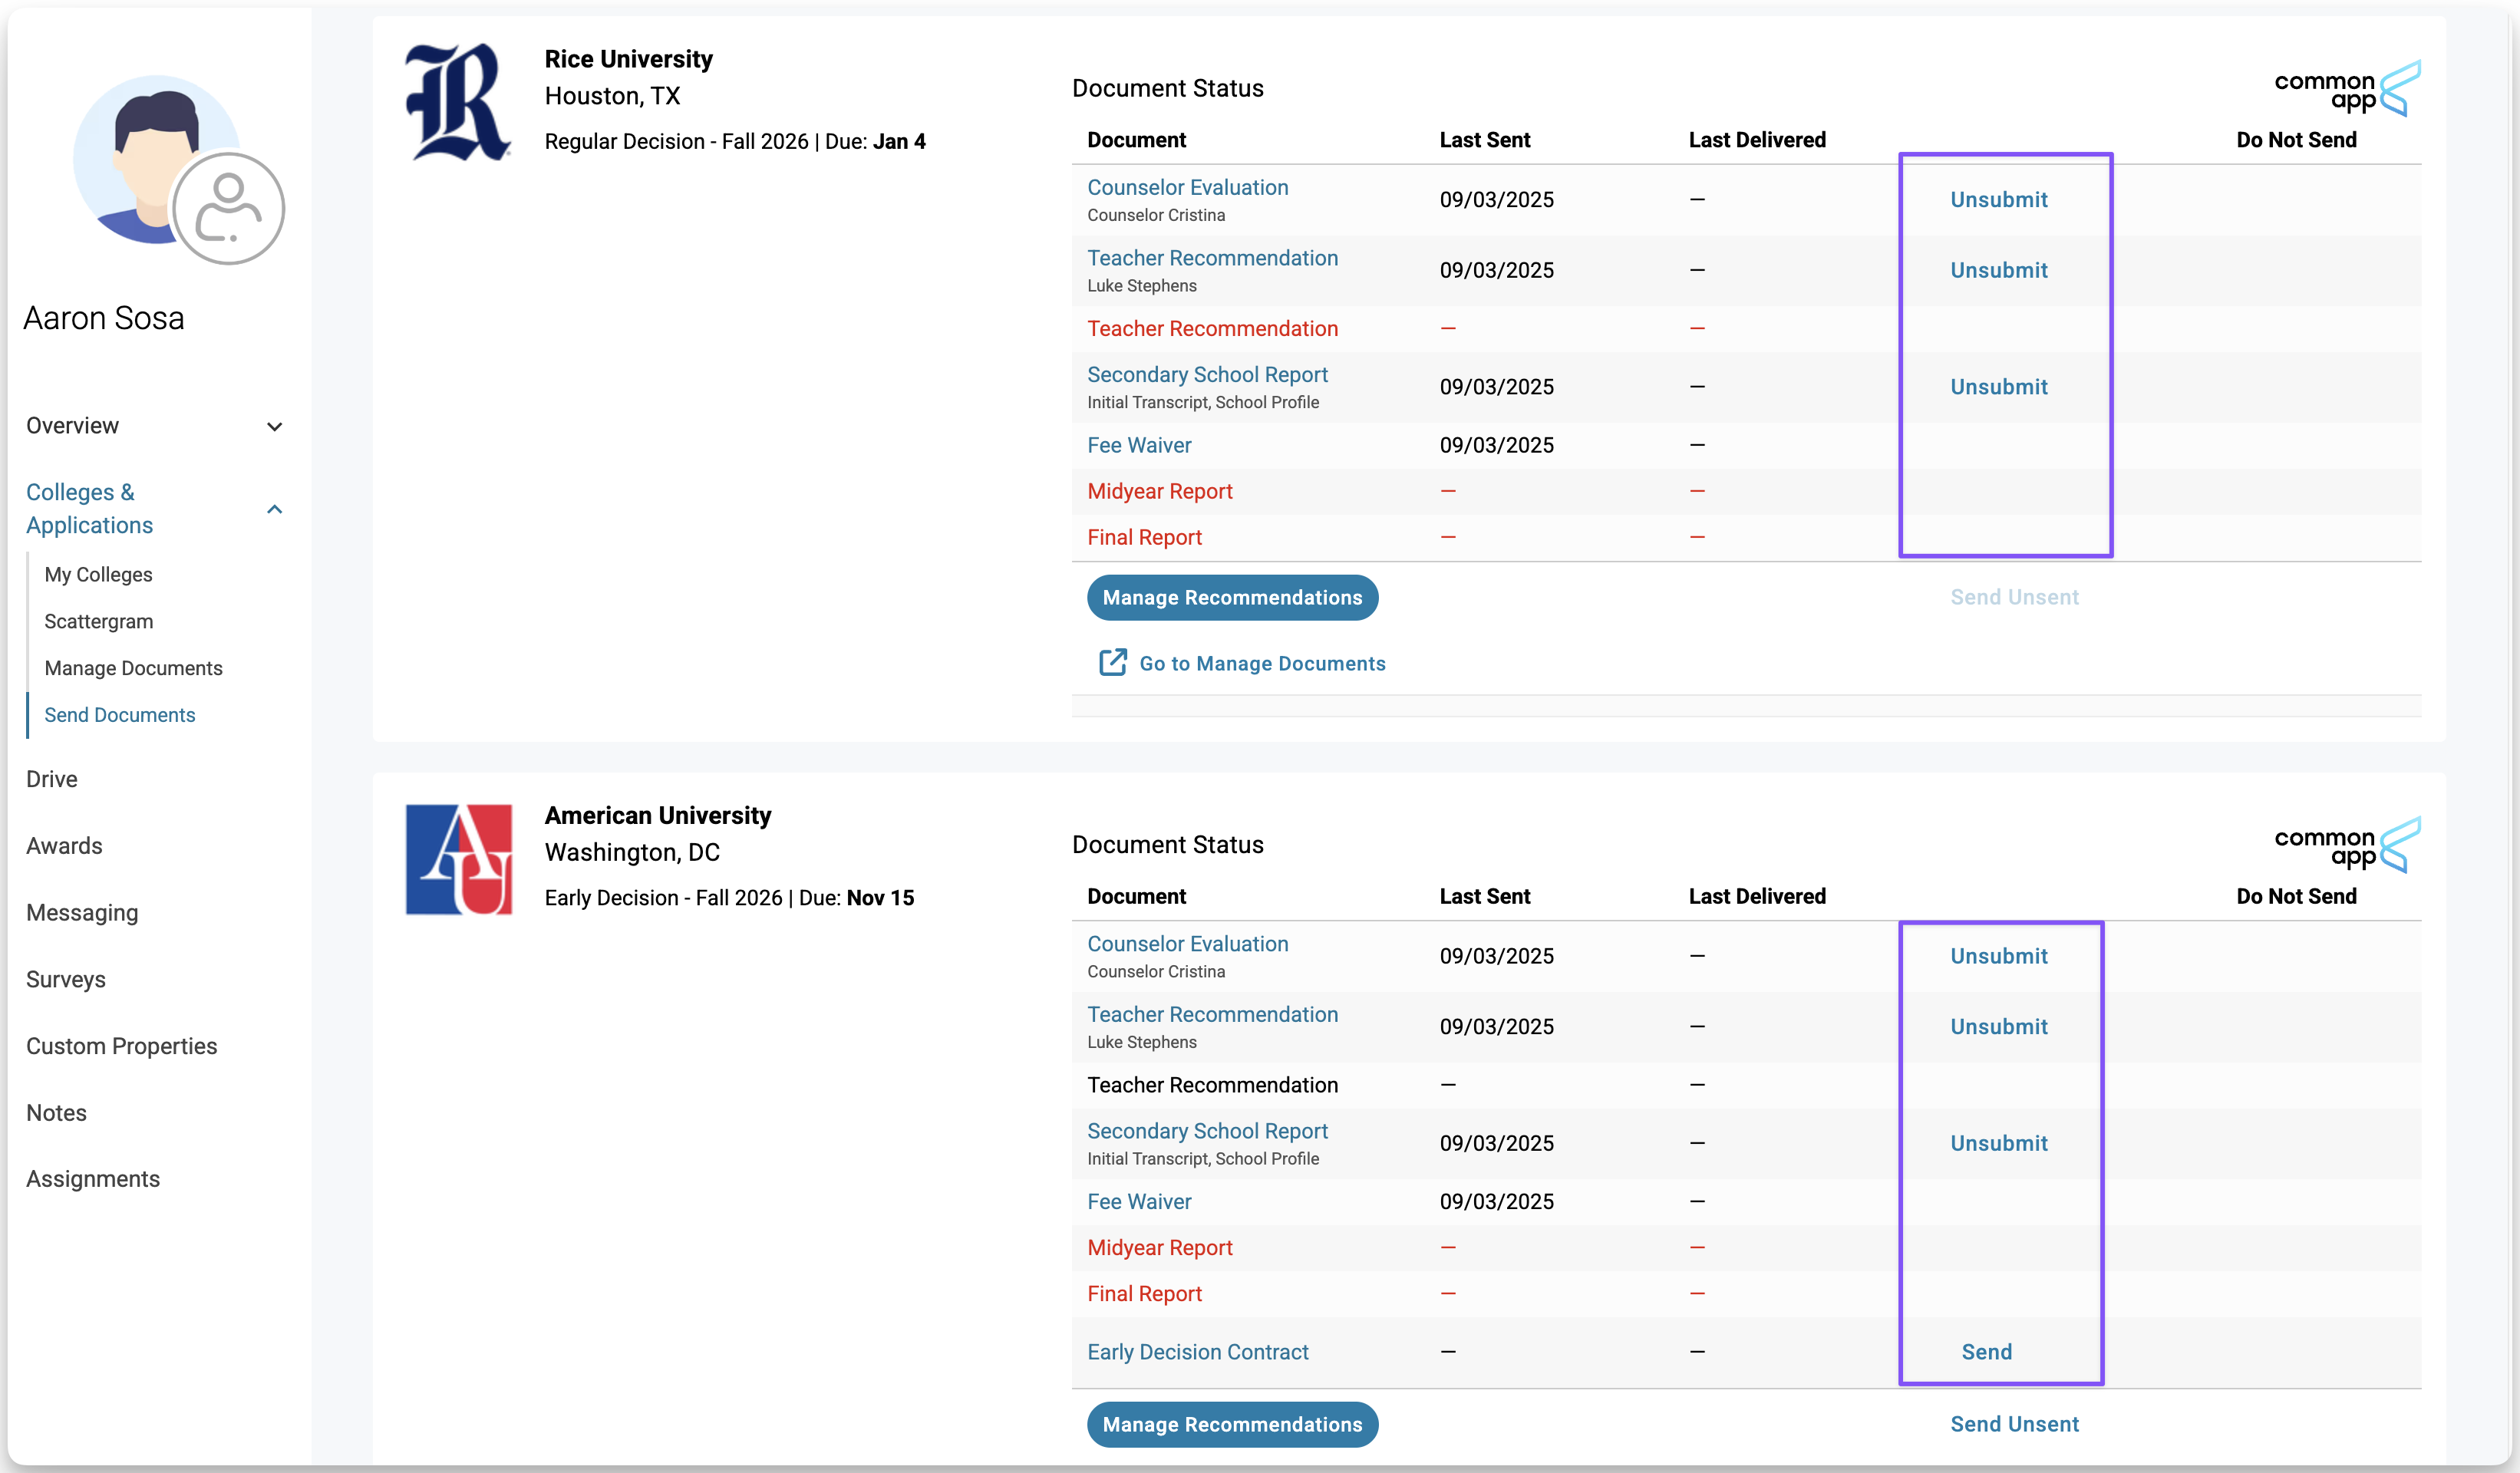Screen dimensions: 2520x1473
Task: Open Manage Documents in the sidebar
Action: click(x=133, y=668)
